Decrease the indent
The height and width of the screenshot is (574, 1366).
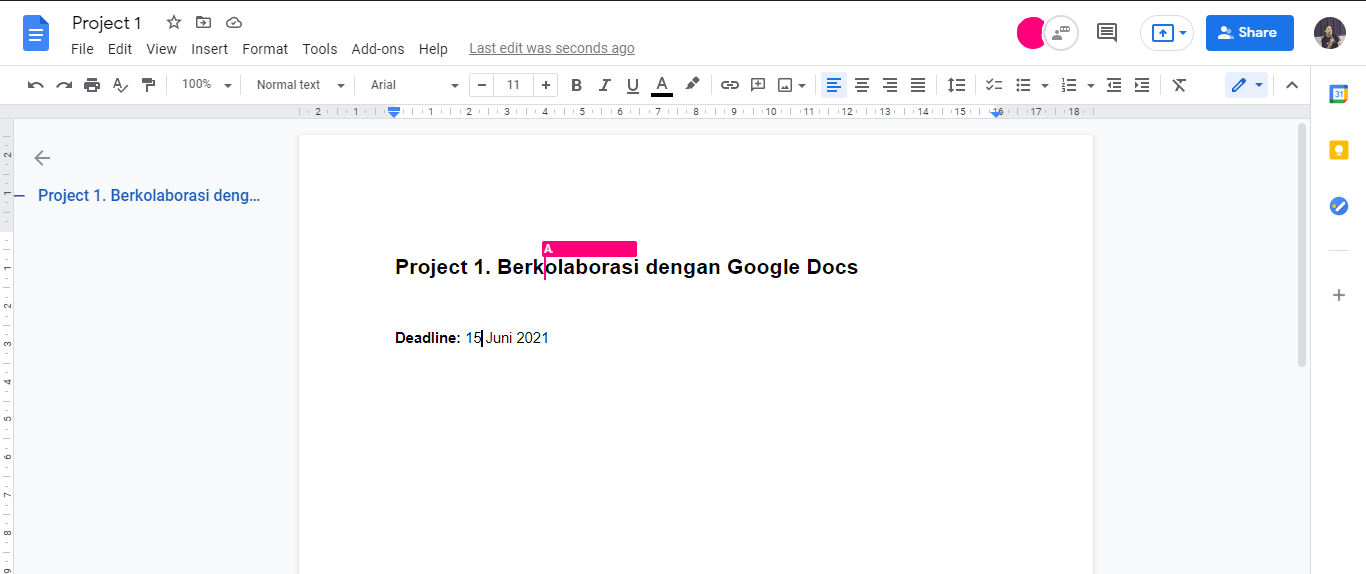(1114, 85)
